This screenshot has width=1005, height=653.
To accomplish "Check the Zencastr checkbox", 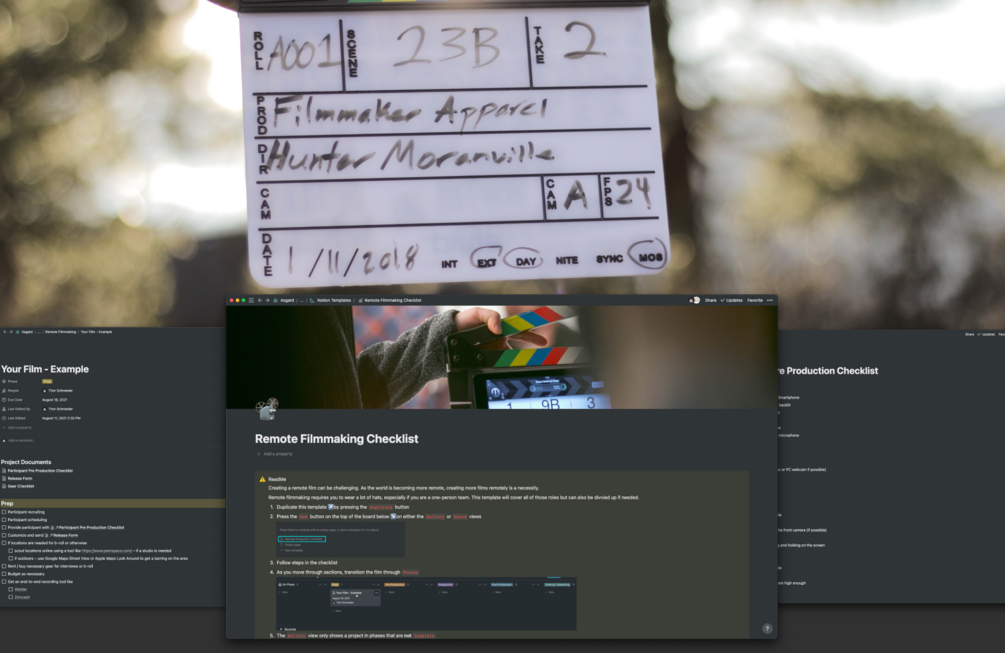I will click(10, 597).
